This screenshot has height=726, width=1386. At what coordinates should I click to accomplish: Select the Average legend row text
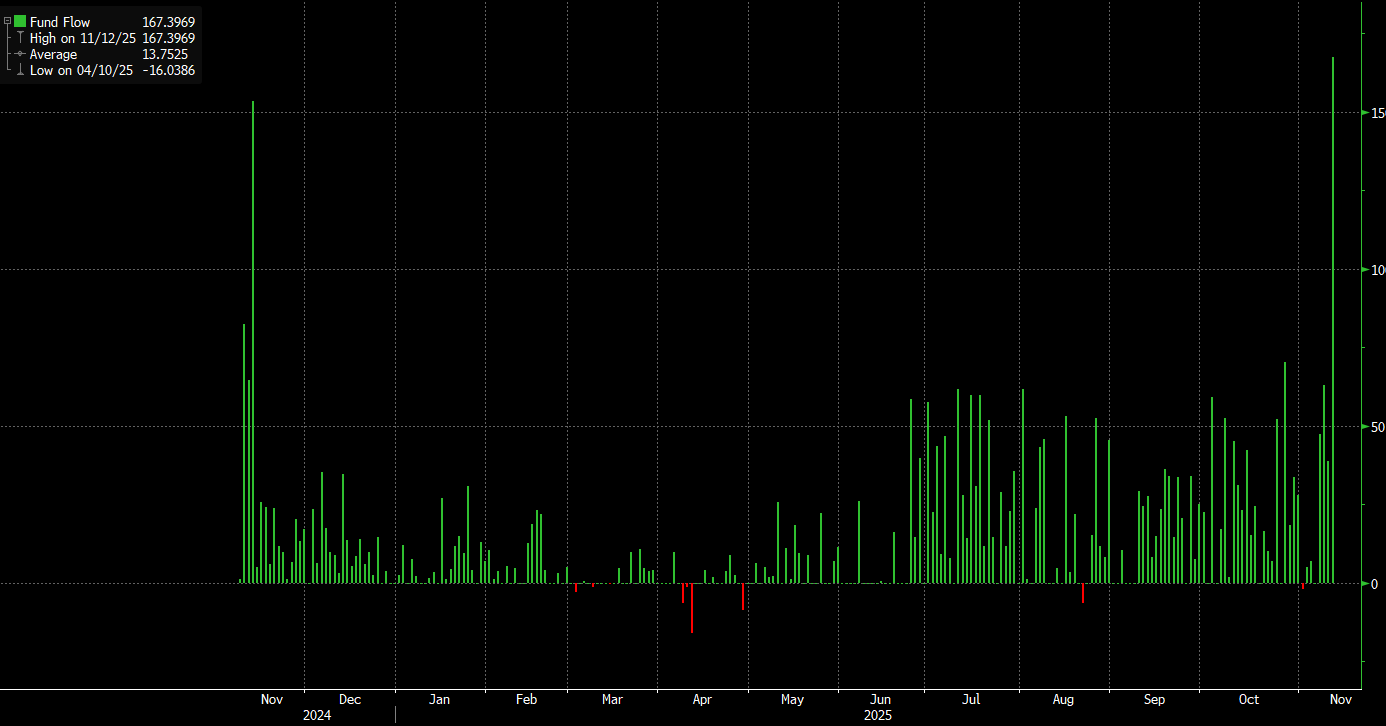(54, 54)
